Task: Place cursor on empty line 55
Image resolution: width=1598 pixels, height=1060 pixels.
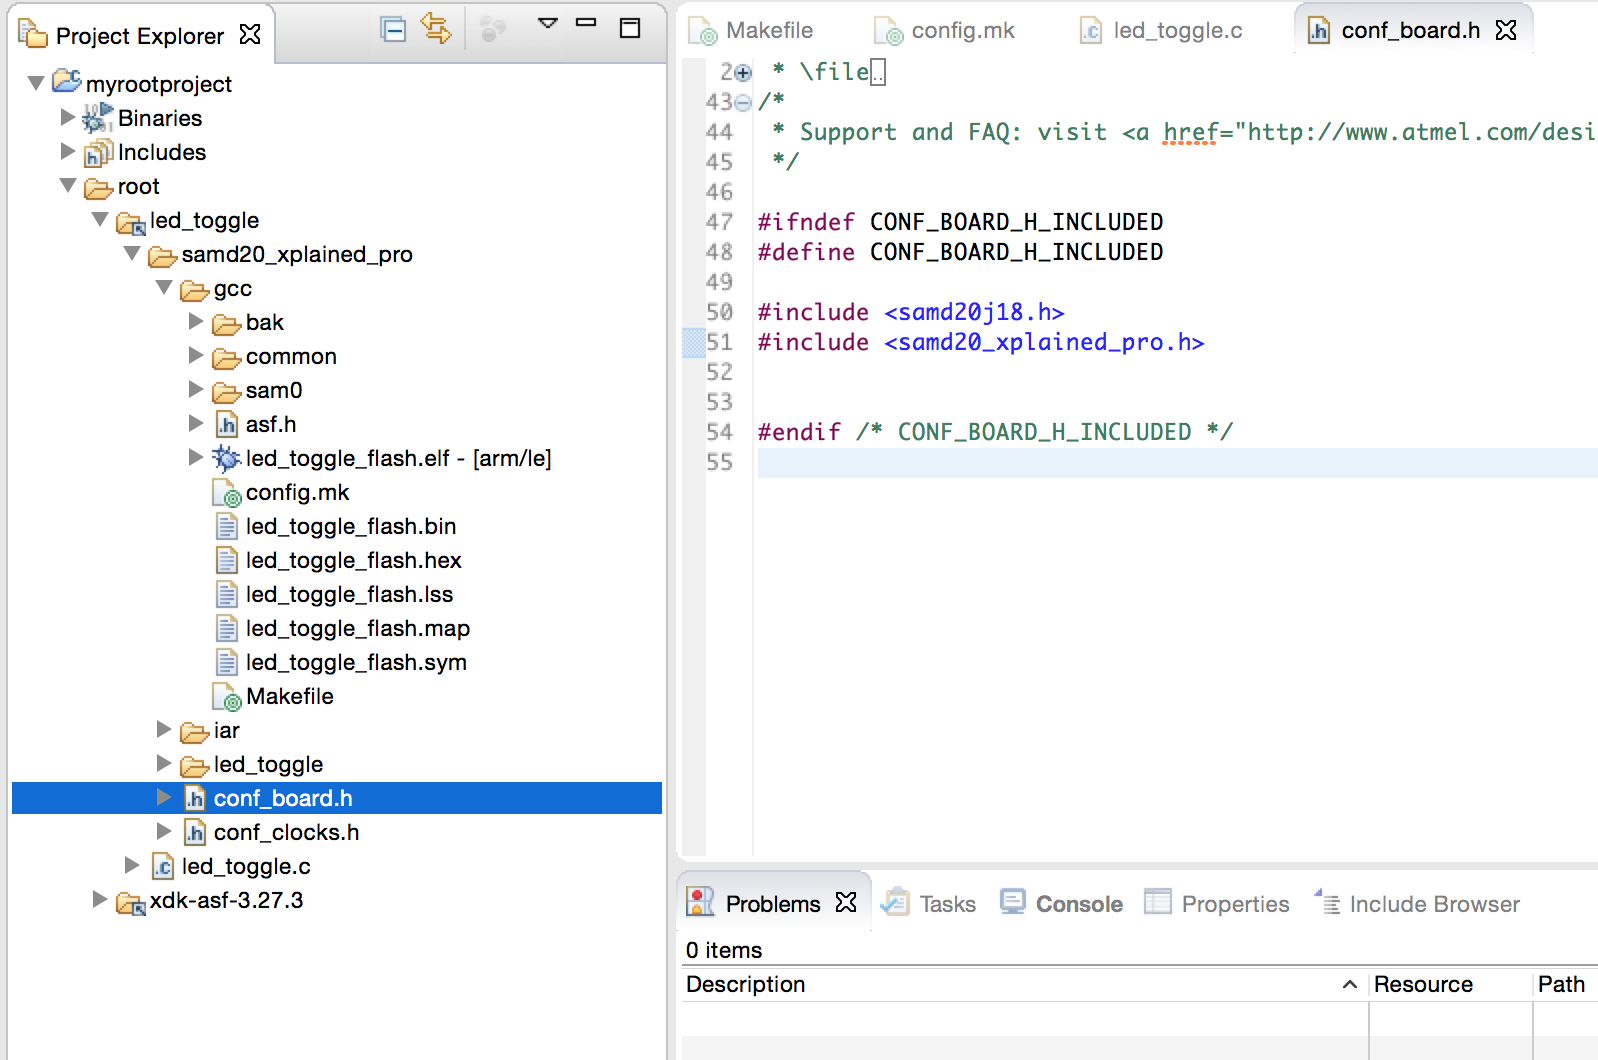Action: point(1177,462)
